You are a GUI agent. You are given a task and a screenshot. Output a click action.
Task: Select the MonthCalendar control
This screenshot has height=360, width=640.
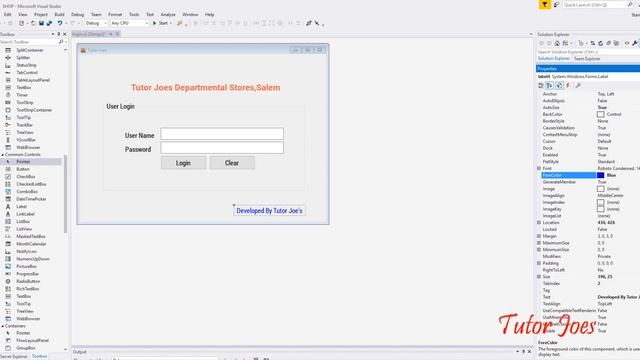(x=31, y=244)
